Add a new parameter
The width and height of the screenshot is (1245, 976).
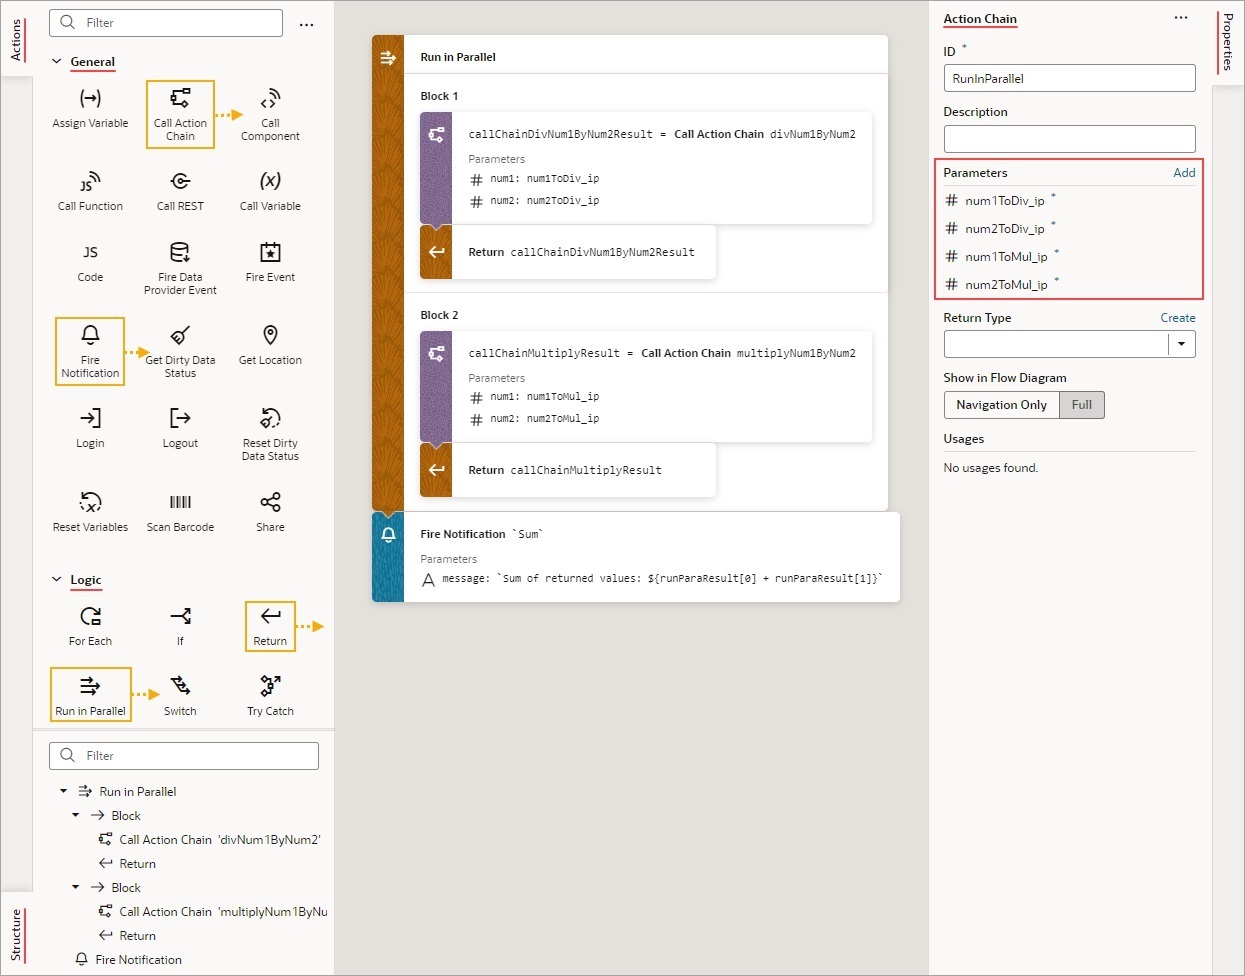1184,173
